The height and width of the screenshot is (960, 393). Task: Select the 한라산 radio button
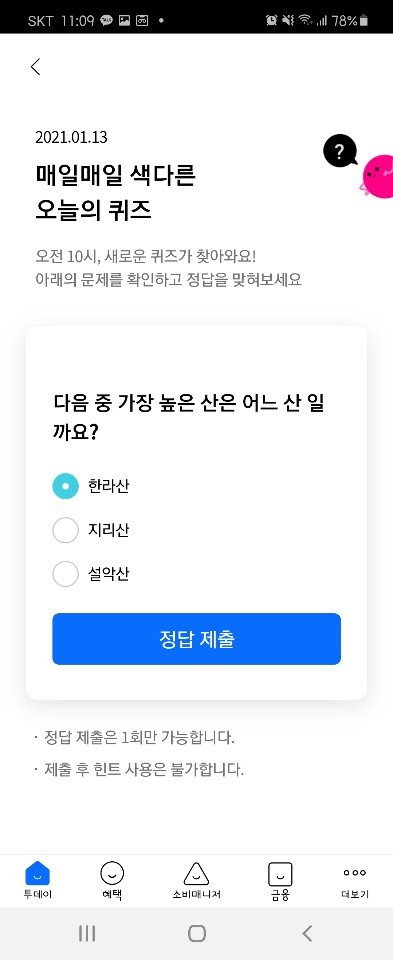click(66, 487)
